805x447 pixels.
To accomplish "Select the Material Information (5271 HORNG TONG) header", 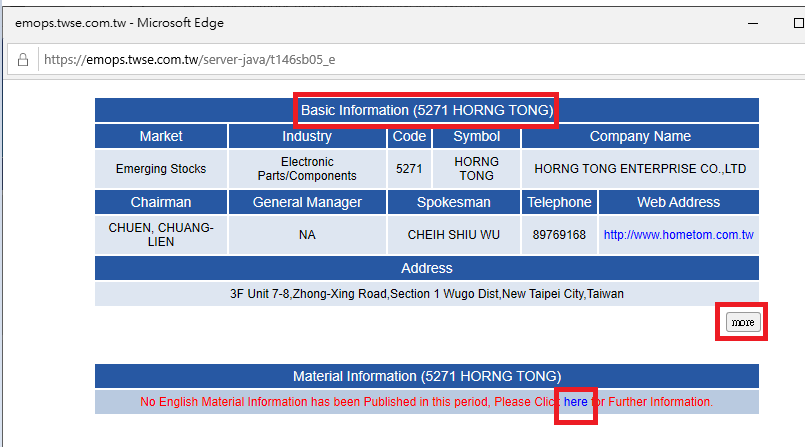I will click(x=427, y=376).
